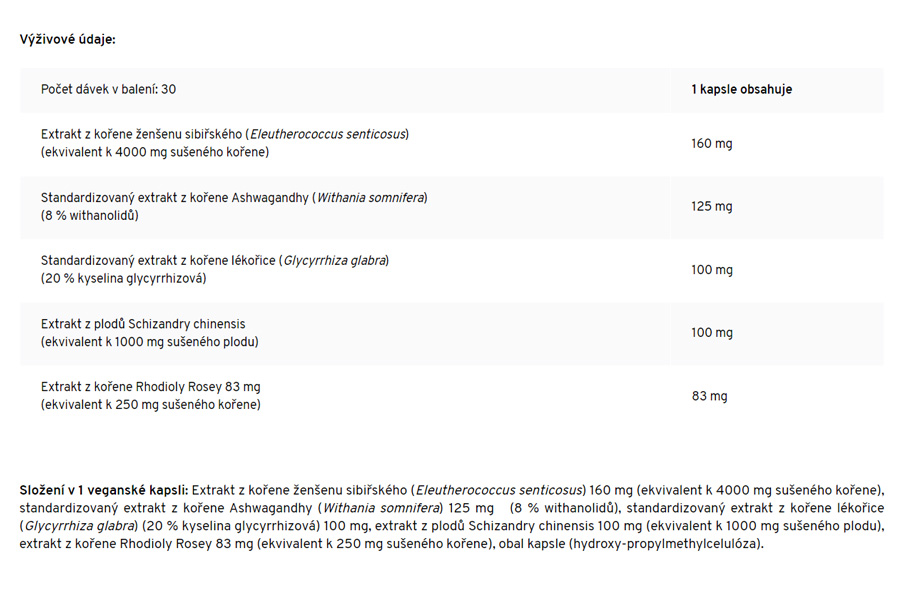Click "(20 % kyselina glycyrrhizová)" in the table row
The height and width of the screenshot is (600, 900).
[123, 278]
